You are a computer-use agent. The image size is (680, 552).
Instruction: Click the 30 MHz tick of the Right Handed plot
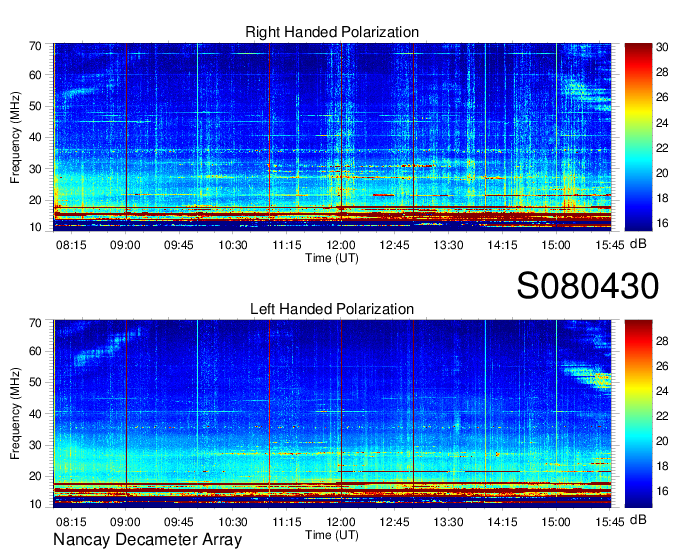[35, 169]
